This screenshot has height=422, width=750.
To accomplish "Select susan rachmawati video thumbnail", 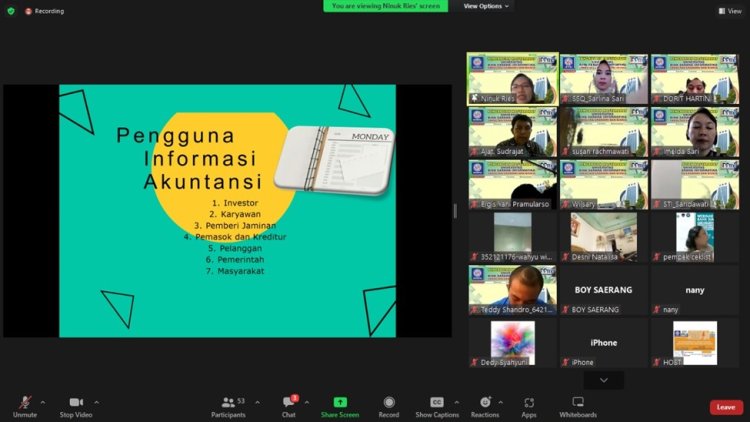I will click(604, 132).
